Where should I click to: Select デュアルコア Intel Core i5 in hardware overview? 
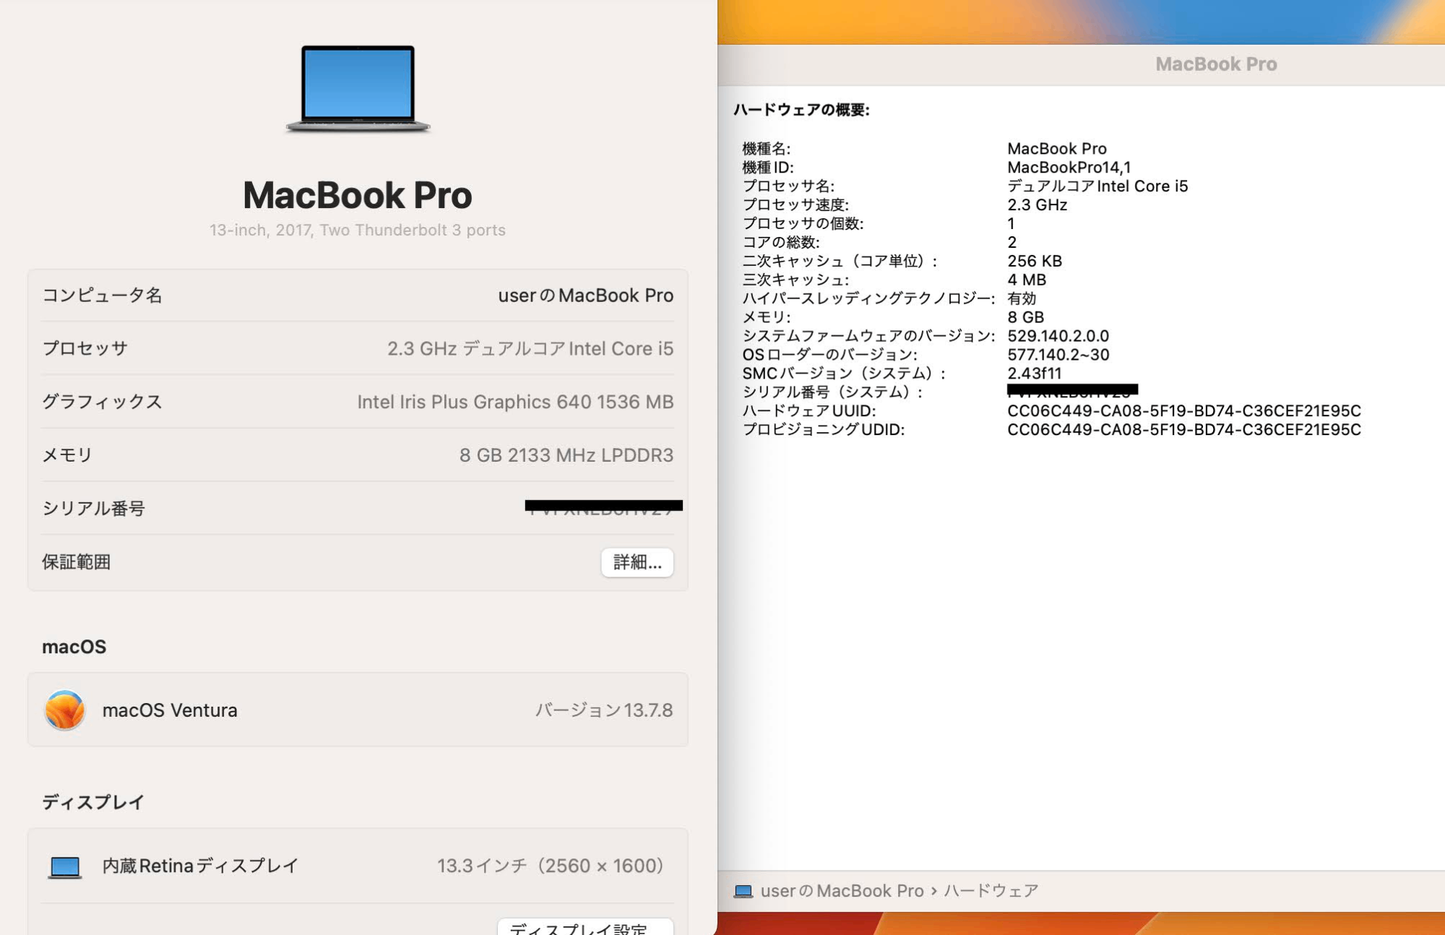1098,186
